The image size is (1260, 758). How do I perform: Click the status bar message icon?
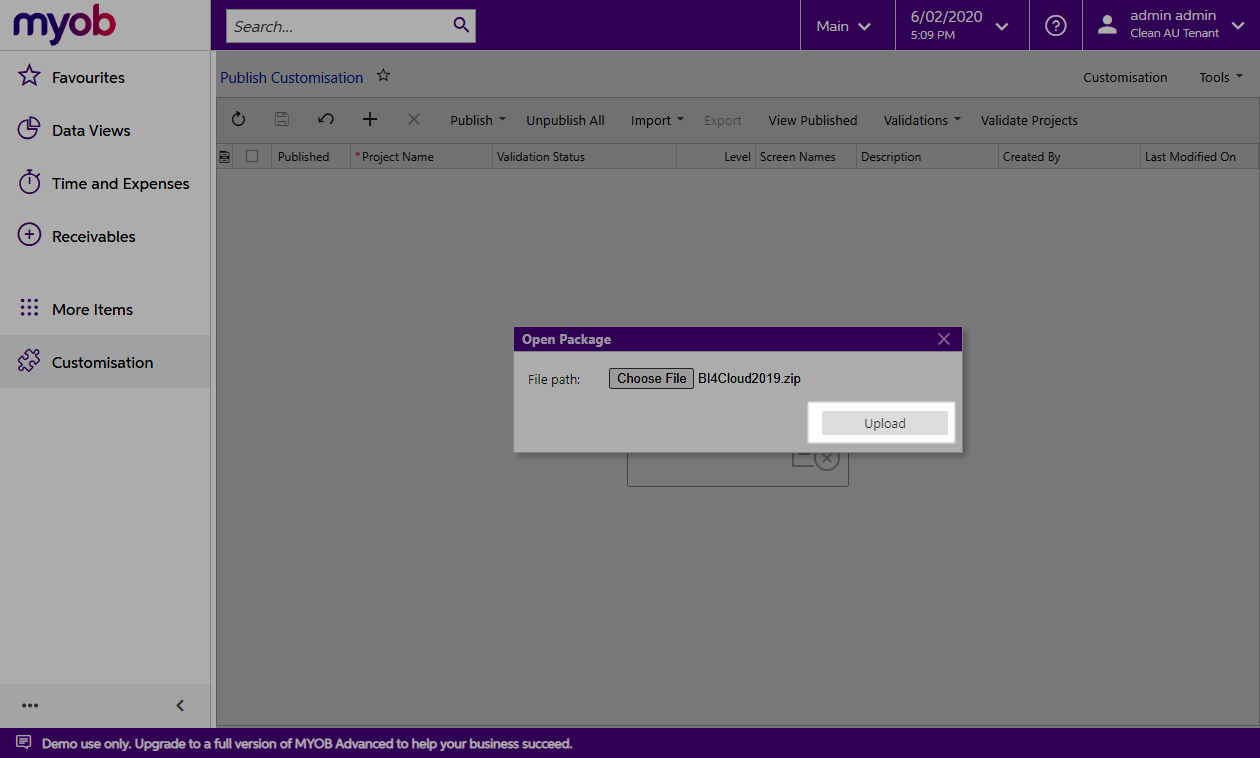[x=24, y=743]
